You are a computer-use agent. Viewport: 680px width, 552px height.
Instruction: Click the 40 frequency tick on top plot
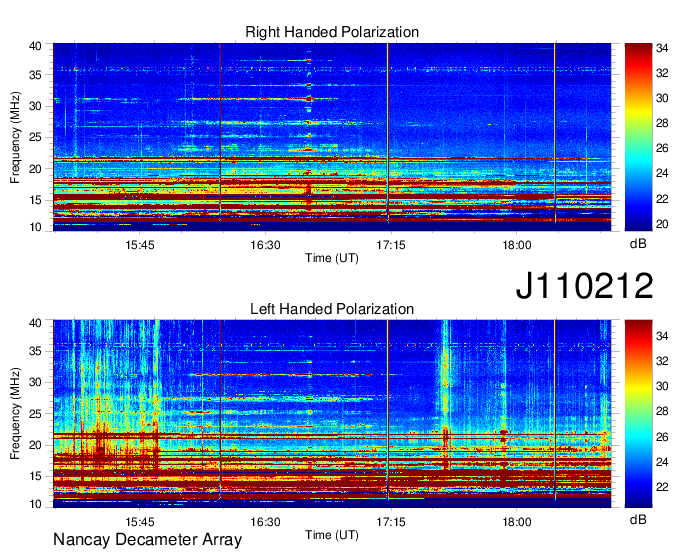click(x=35, y=46)
